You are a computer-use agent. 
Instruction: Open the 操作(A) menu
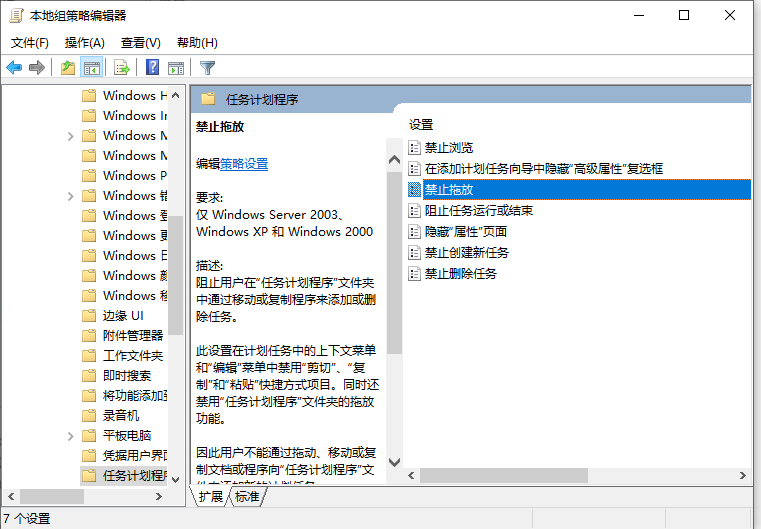[x=84, y=43]
